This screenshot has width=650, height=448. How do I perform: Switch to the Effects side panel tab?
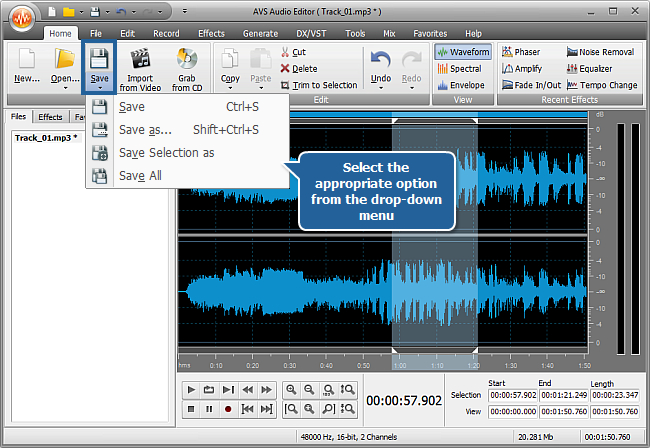click(50, 117)
